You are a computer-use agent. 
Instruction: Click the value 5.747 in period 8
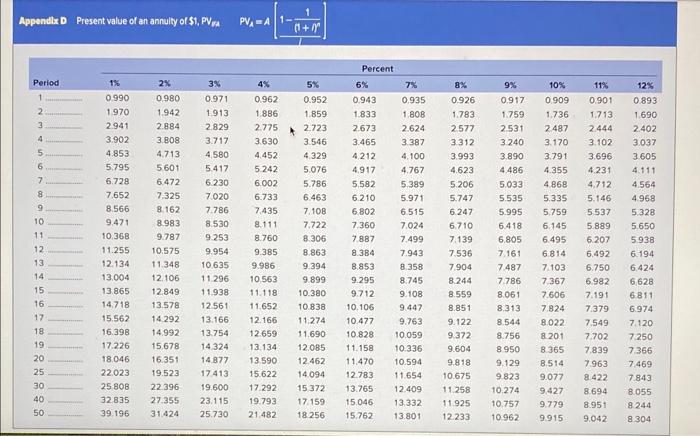[462, 198]
